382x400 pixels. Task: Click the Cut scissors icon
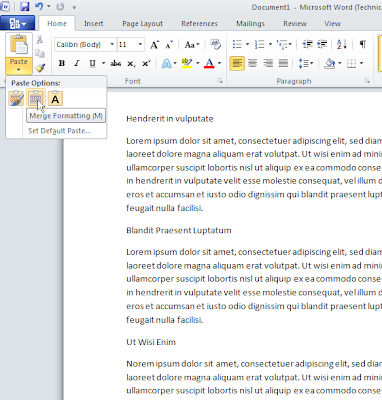[x=40, y=39]
